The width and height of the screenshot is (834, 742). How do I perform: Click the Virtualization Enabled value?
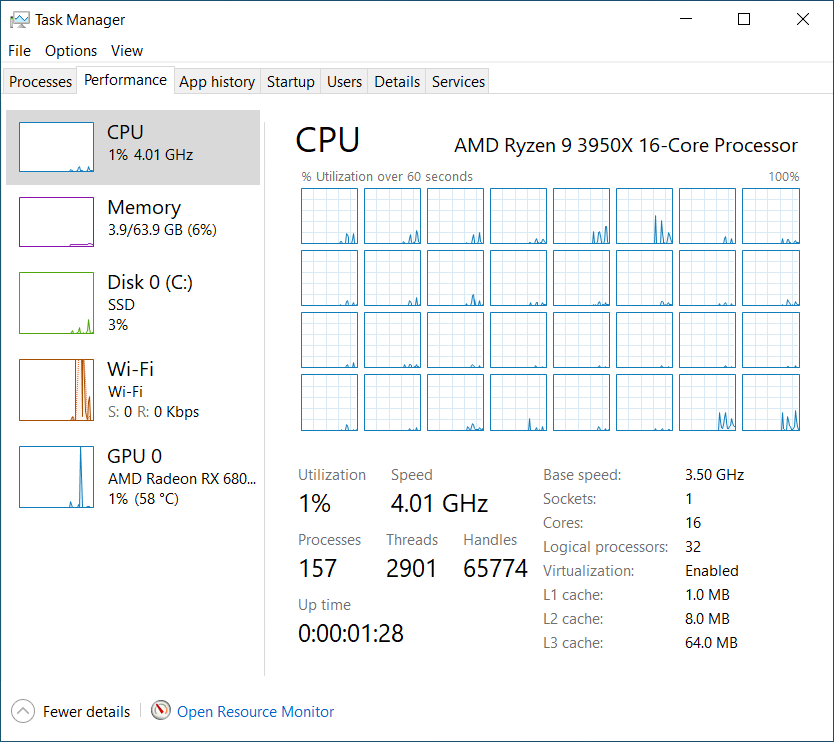(712, 571)
